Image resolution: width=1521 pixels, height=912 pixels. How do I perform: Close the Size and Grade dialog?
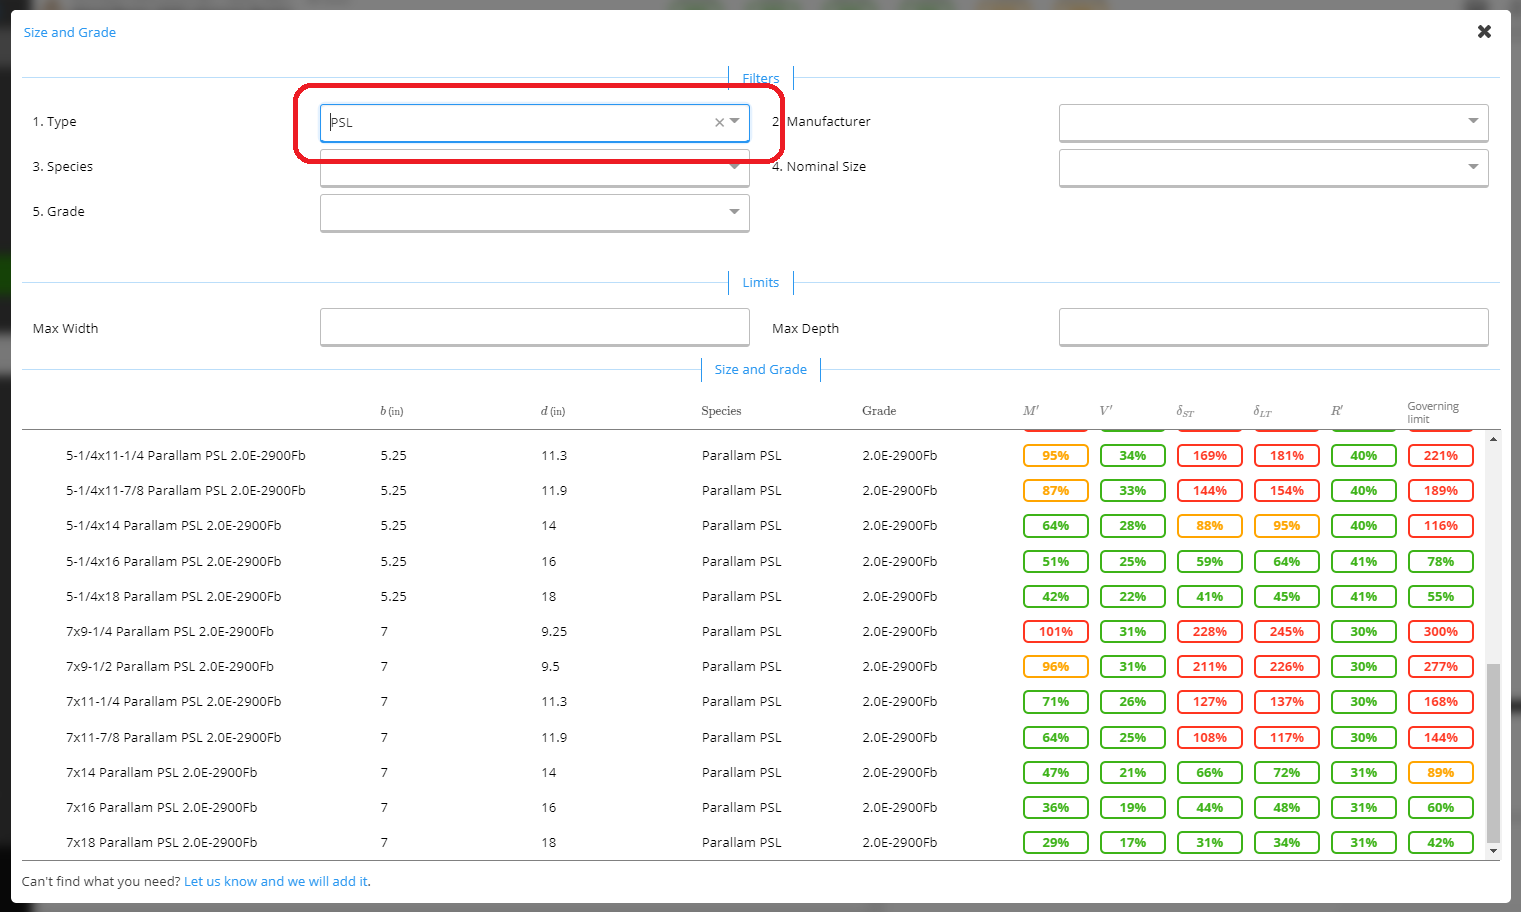tap(1484, 32)
